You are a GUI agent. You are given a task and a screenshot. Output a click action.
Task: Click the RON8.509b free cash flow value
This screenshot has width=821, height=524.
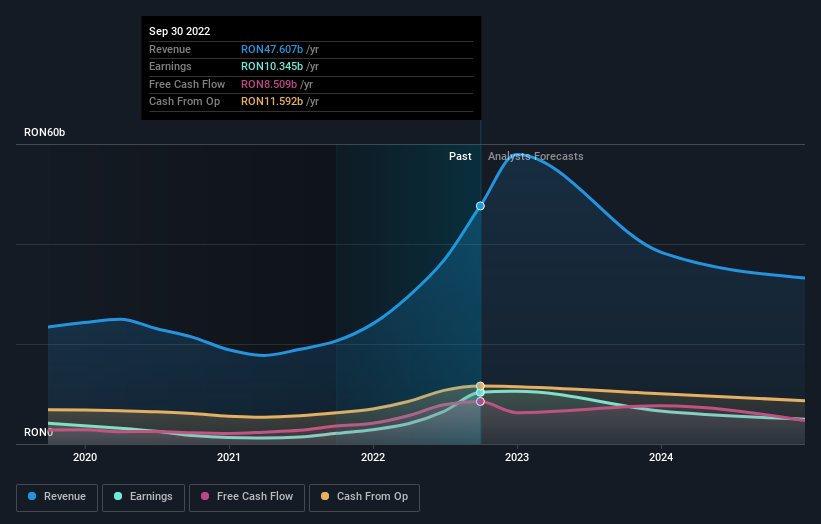(x=269, y=84)
